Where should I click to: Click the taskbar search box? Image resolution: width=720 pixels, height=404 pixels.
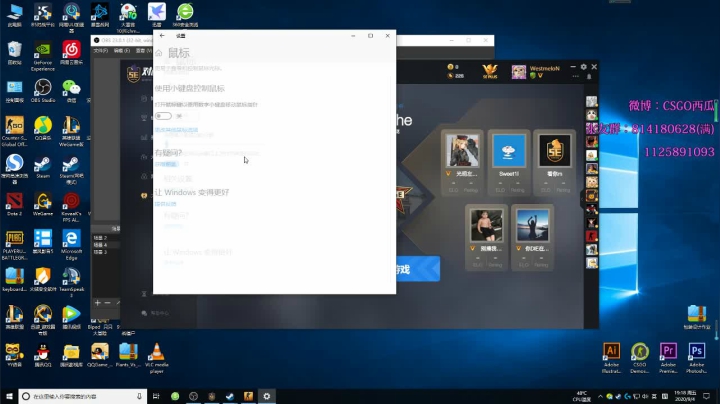point(83,396)
